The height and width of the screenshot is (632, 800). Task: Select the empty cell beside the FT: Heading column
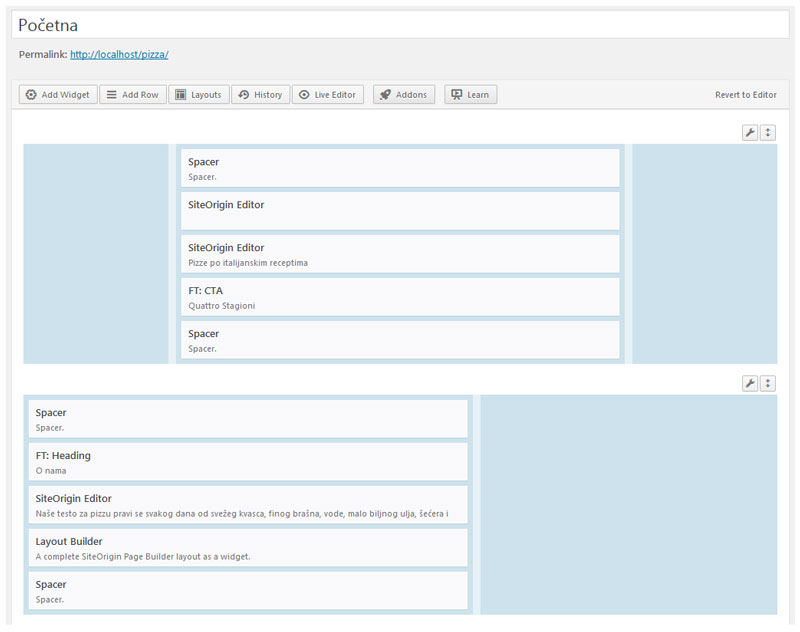click(x=629, y=504)
